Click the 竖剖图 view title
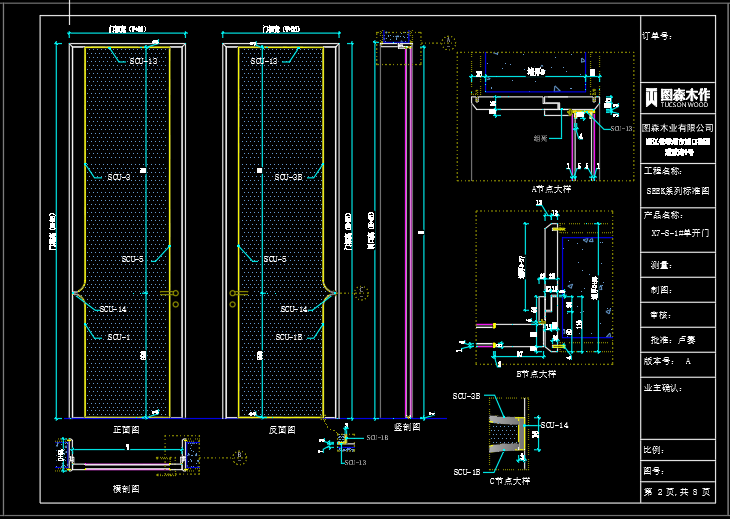Viewport: 730px width, 519px height. click(406, 428)
